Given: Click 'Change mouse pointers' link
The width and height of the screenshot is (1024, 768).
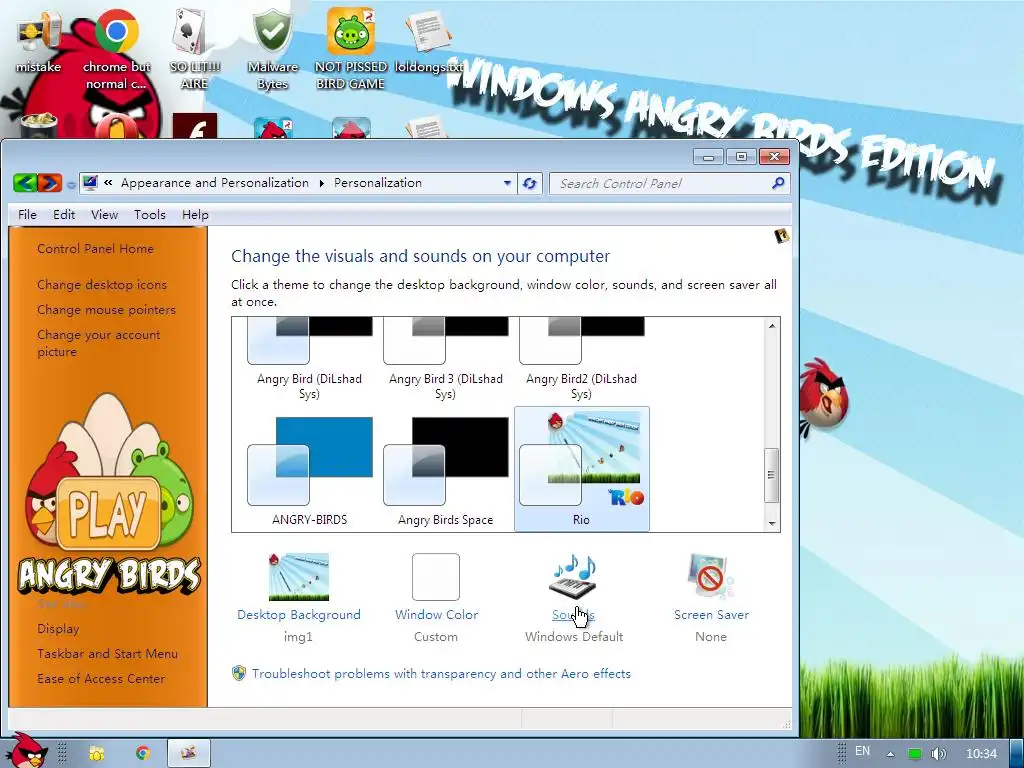Looking at the screenshot, I should (x=106, y=310).
